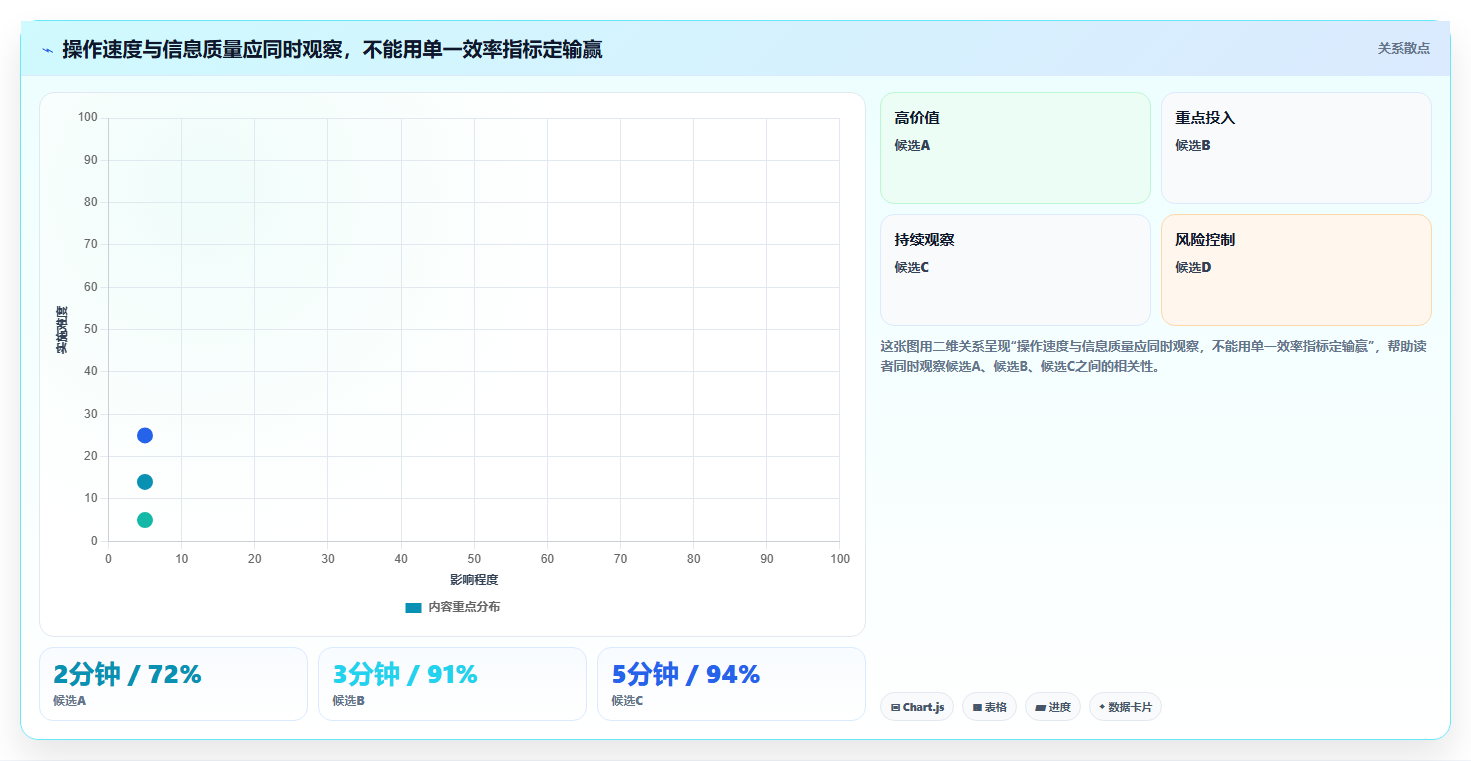1471x761 pixels.
Task: Toggle the 内容重点分布 legend entry
Action: (x=453, y=607)
